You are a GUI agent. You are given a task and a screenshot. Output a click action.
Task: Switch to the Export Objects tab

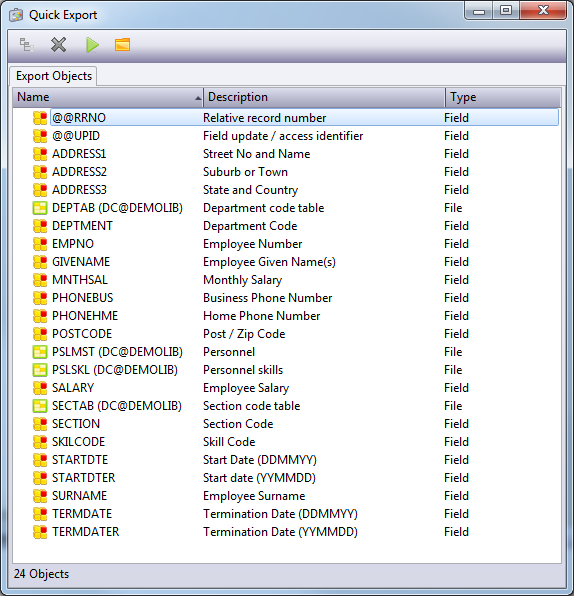[x=54, y=76]
